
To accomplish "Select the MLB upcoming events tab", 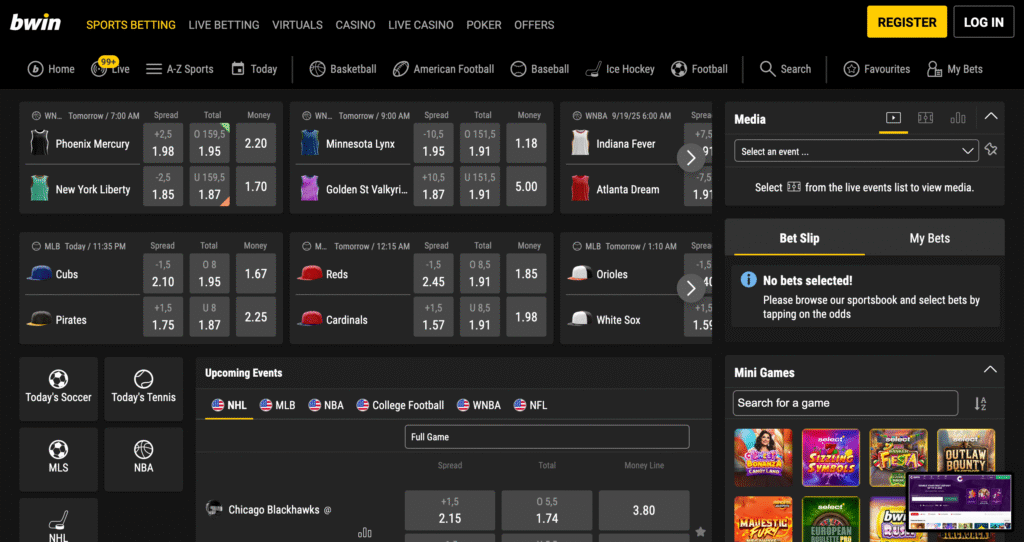I will coord(278,406).
